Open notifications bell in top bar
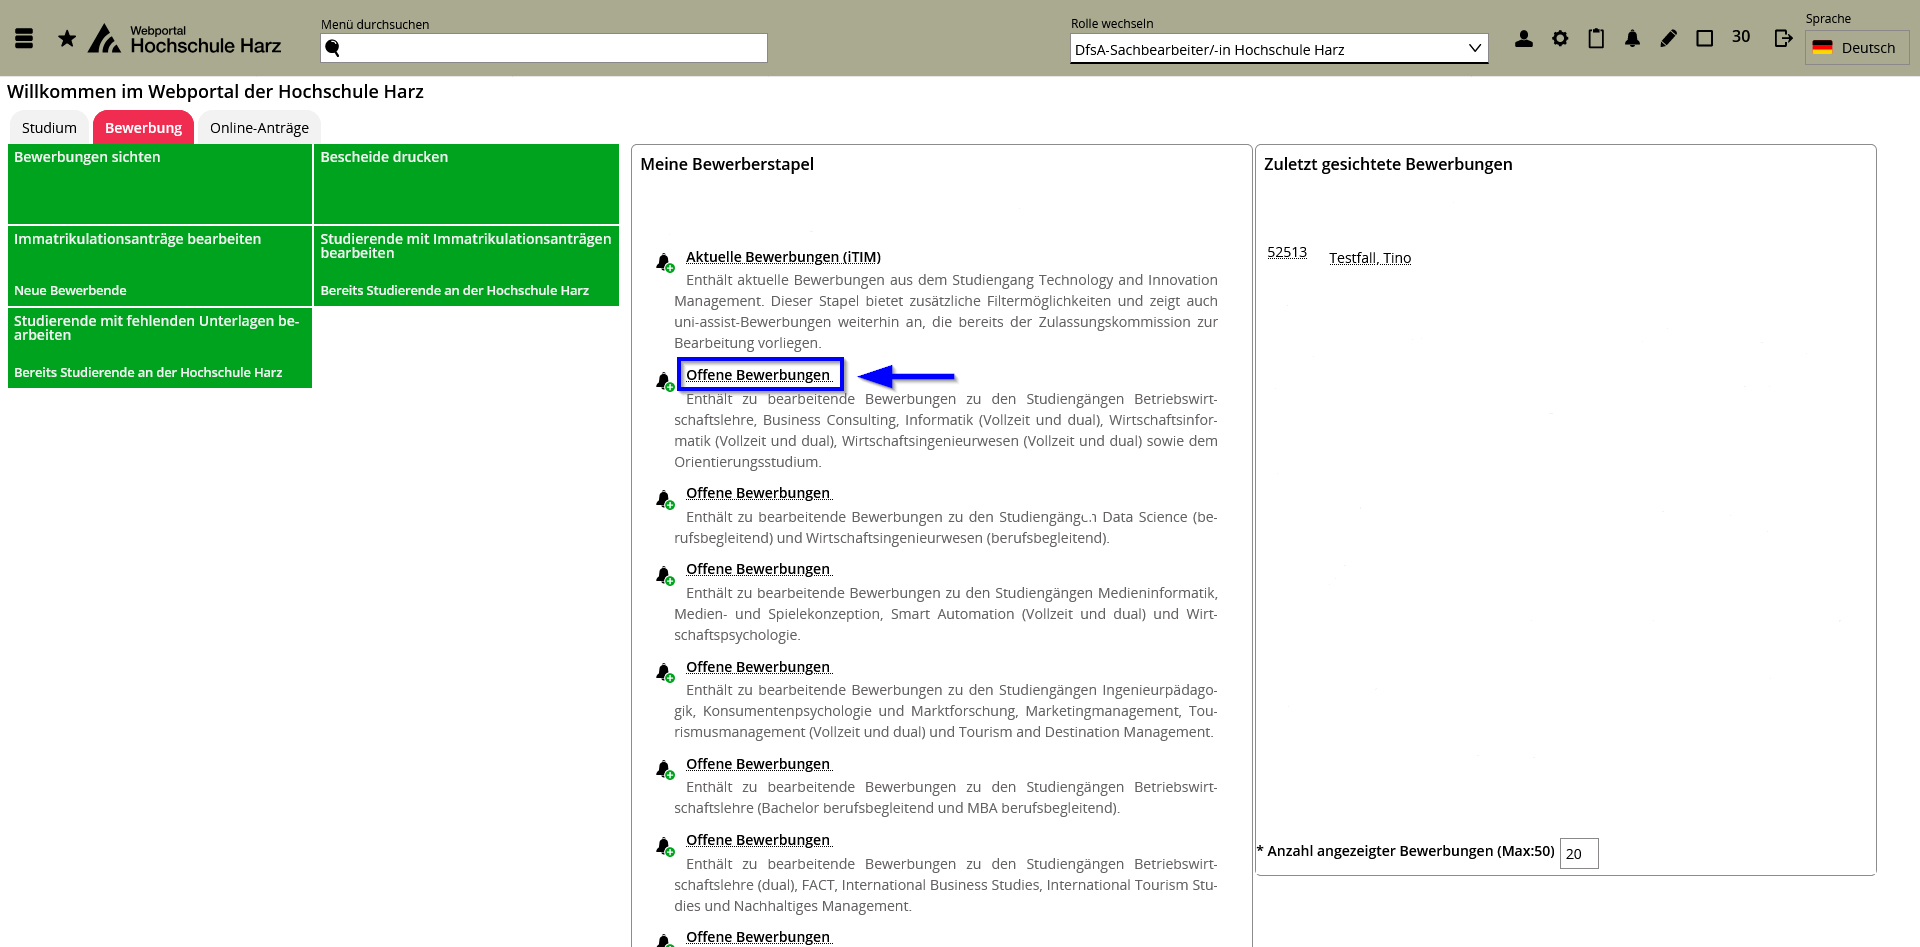 [1632, 39]
